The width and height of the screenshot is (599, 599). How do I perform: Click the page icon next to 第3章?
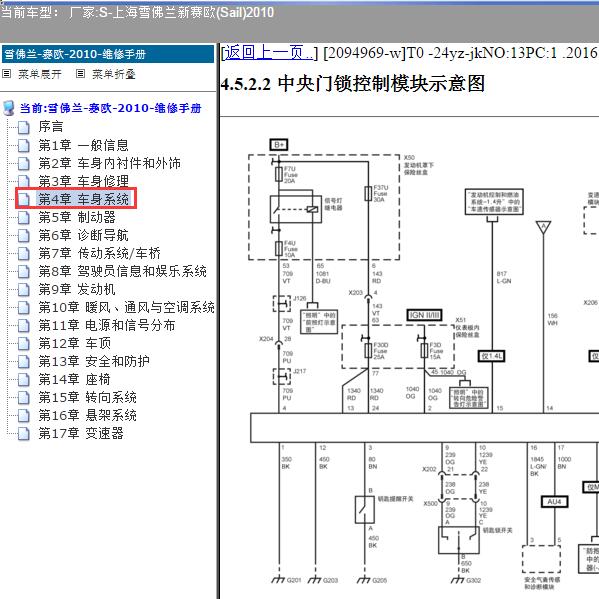click(24, 181)
